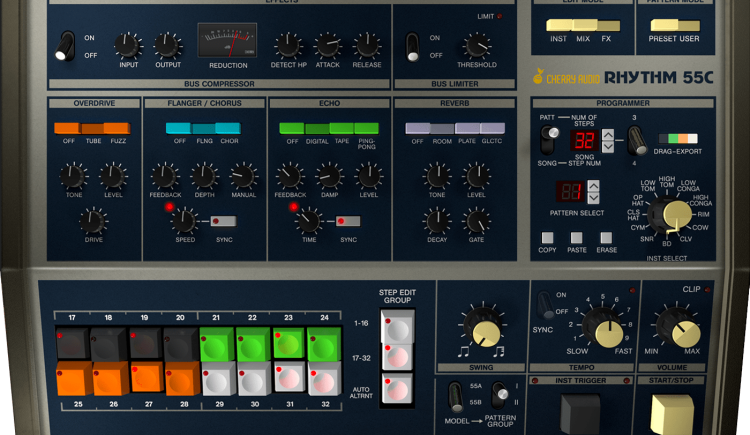
Task: Enable Flanger/Chorus speed SYNC button
Action: pos(223,221)
